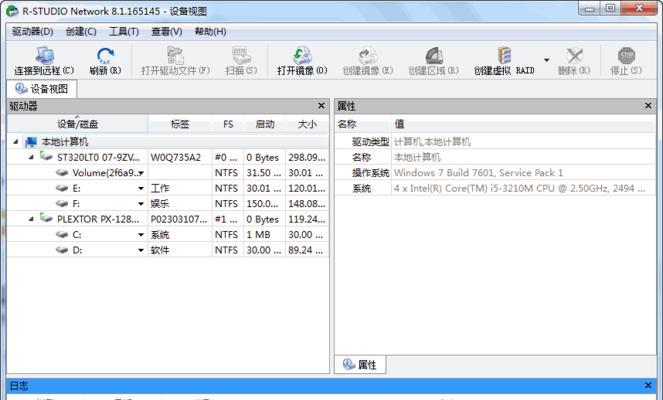The image size is (663, 400).
Task: Click 创建区域 create region icon
Action: click(x=434, y=55)
